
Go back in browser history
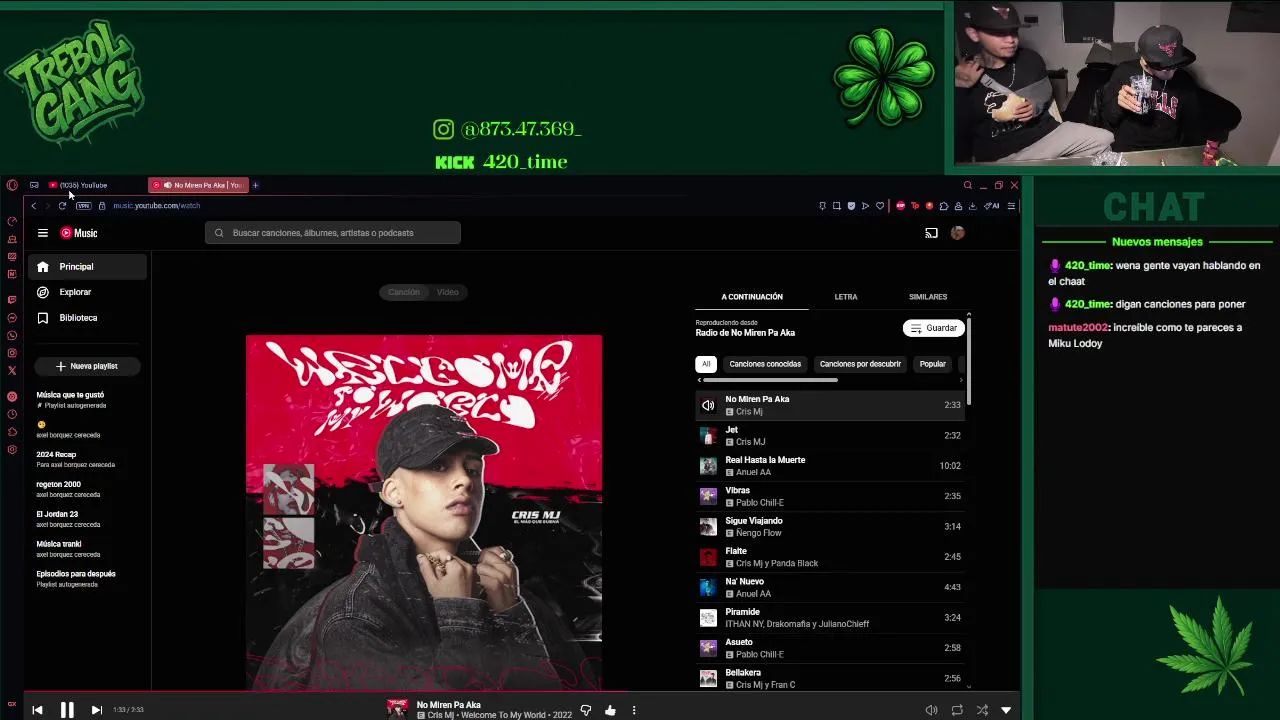click(x=33, y=206)
